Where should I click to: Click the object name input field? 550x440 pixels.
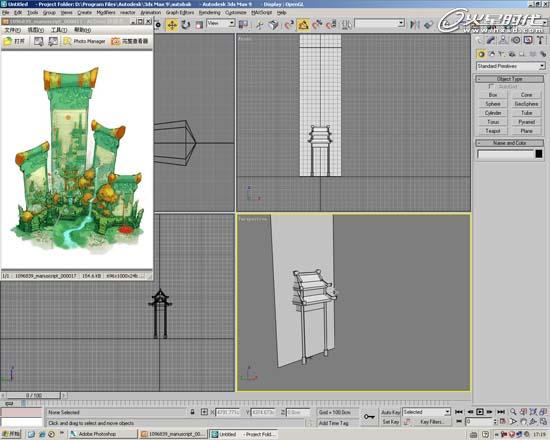(x=505, y=154)
